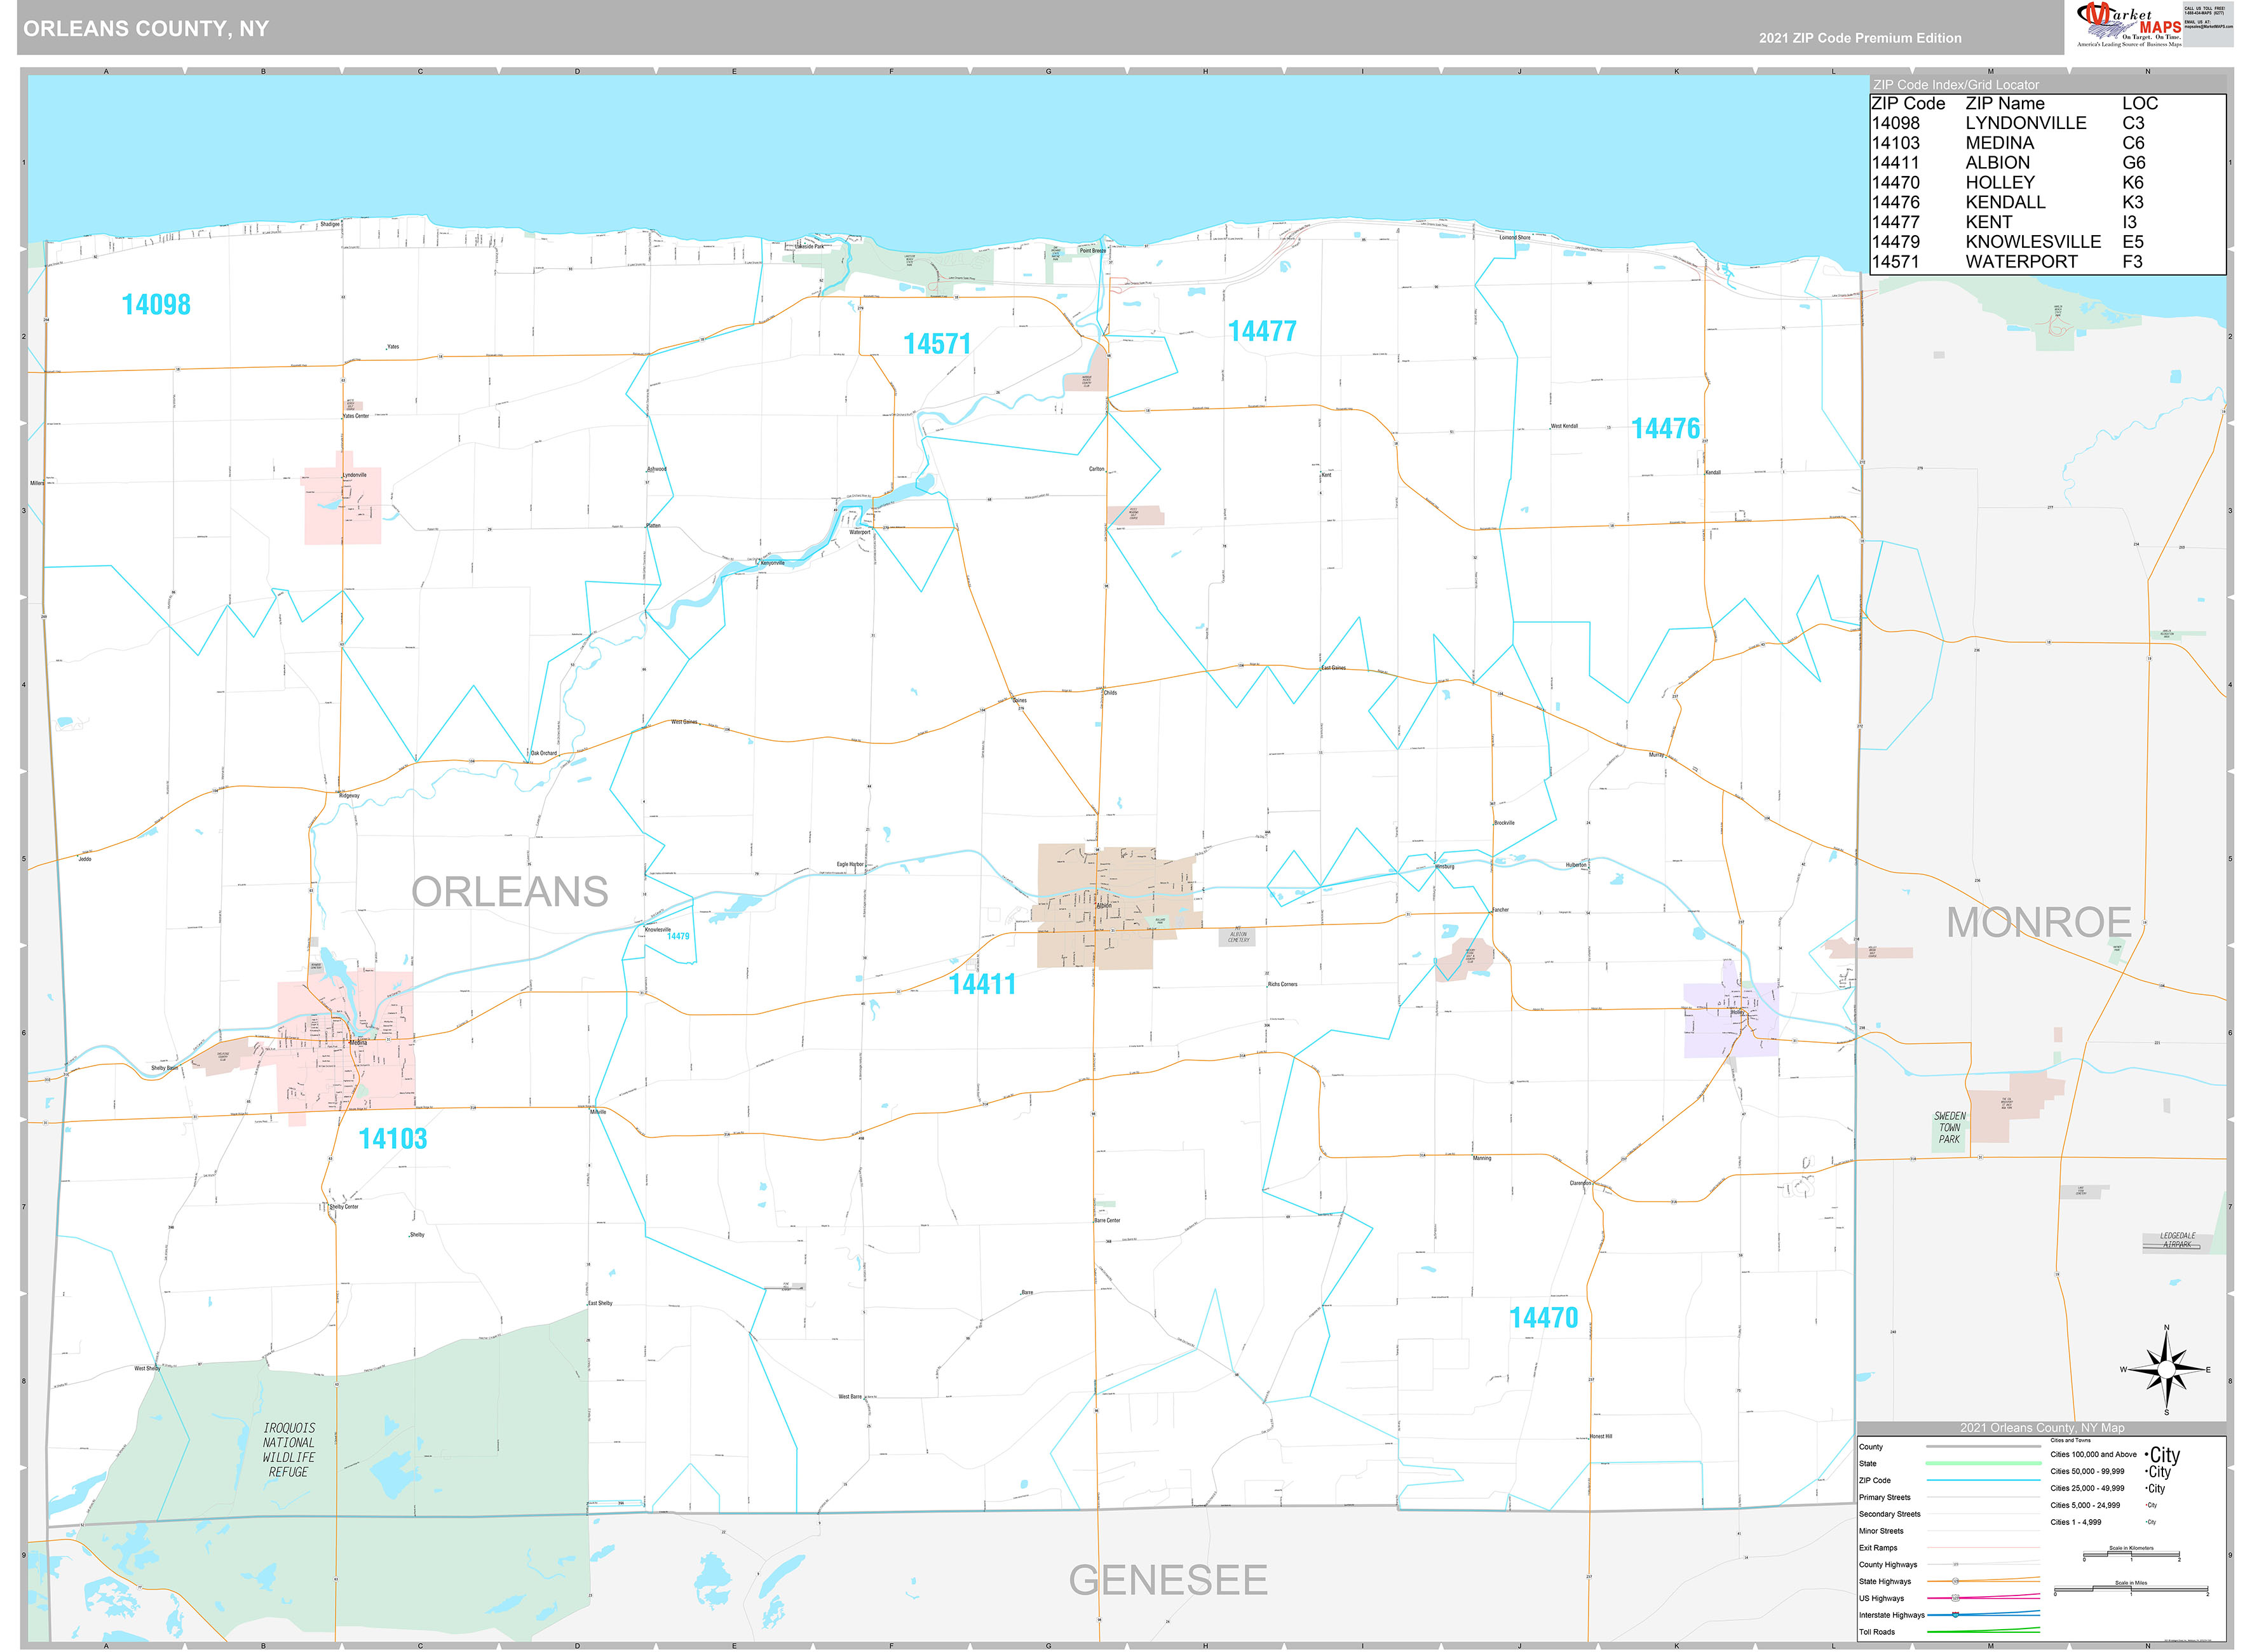2245x1652 pixels.
Task: Click the 'ORLEANS COUNTY, NY' title
Action: pyautogui.click(x=146, y=29)
